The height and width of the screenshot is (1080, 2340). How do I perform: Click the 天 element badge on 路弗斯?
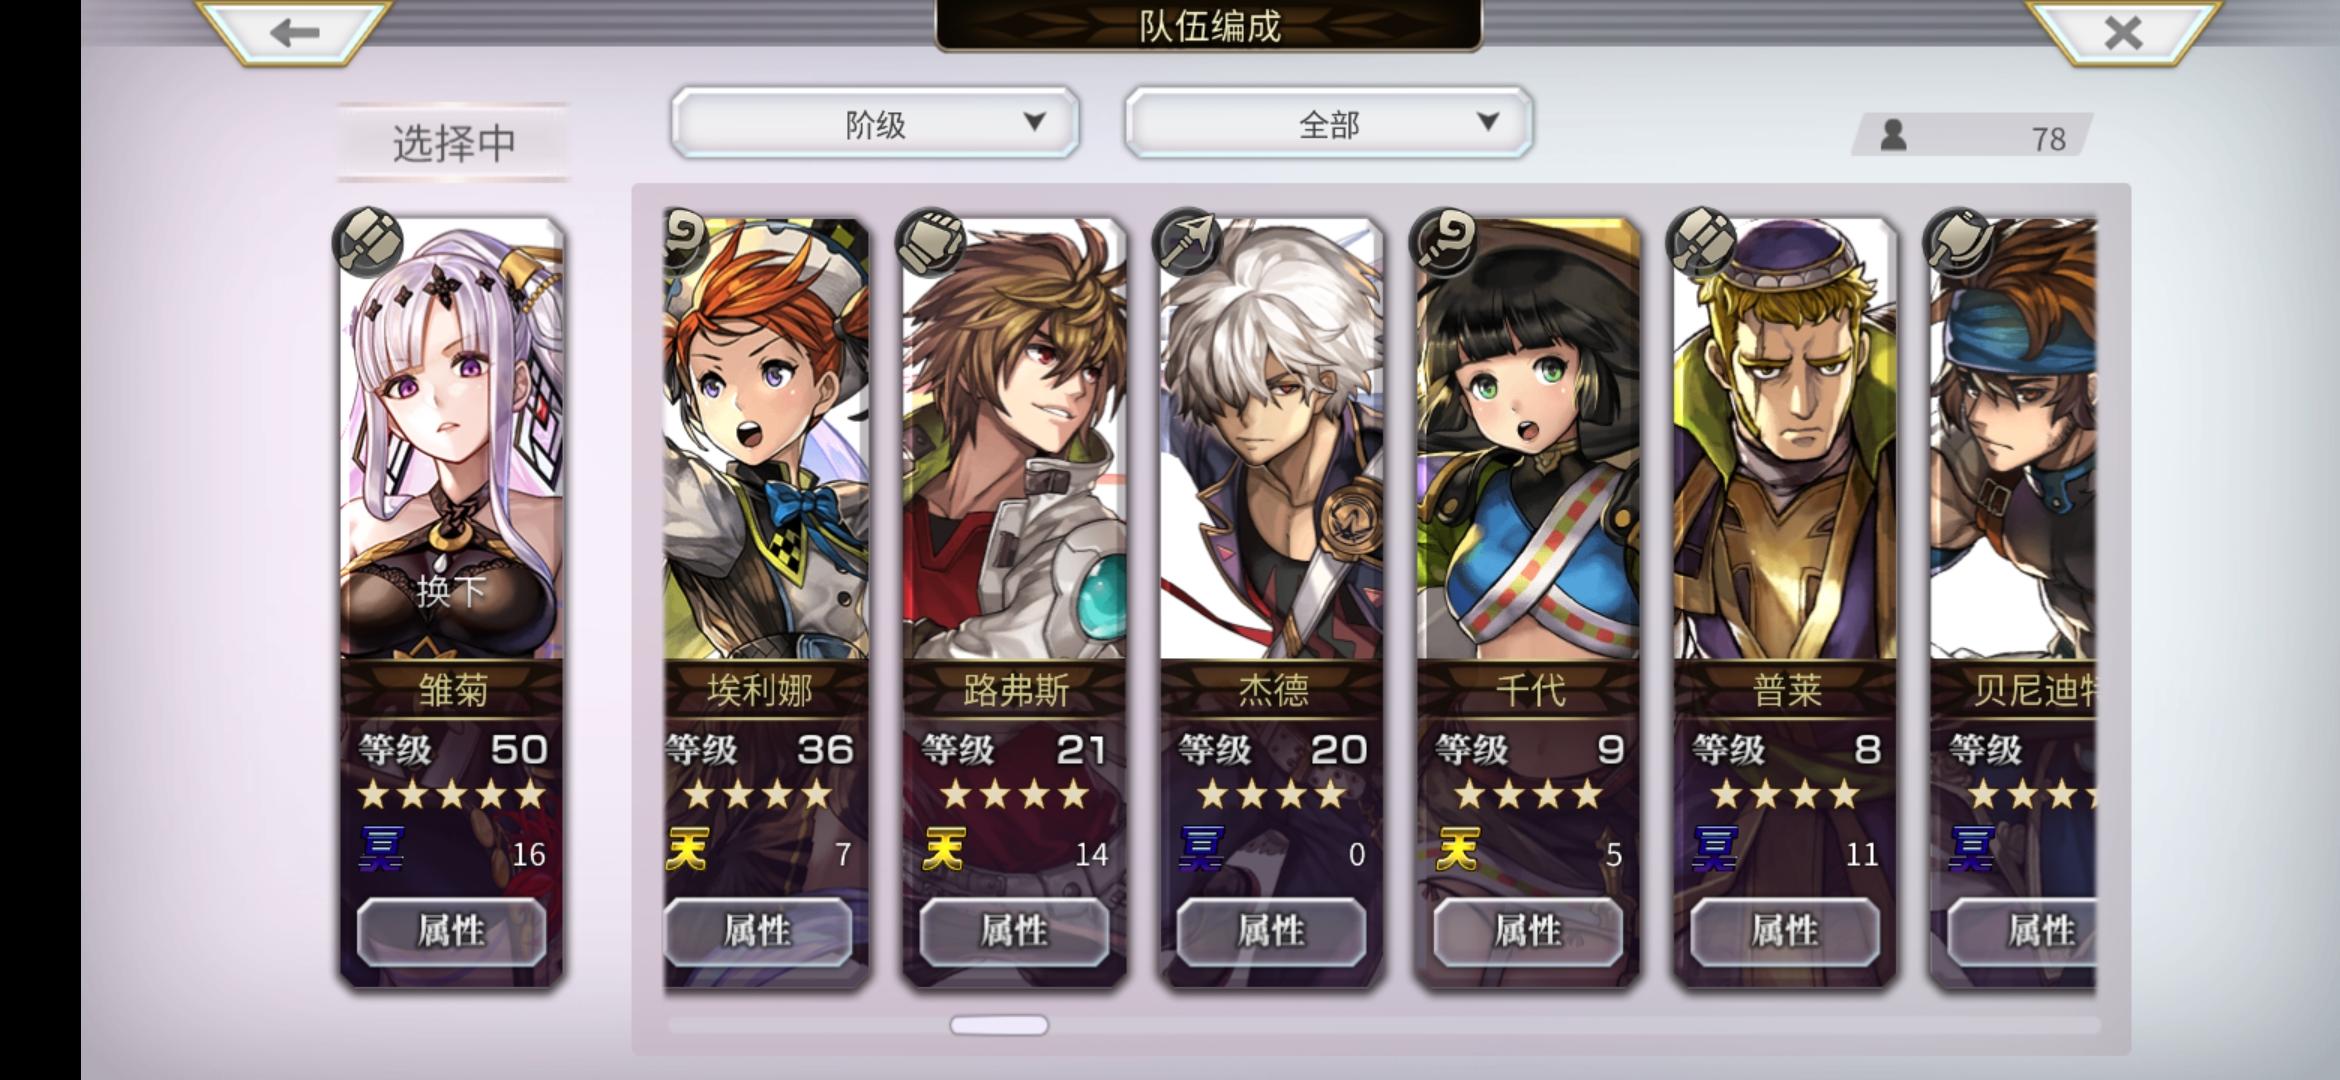click(943, 851)
